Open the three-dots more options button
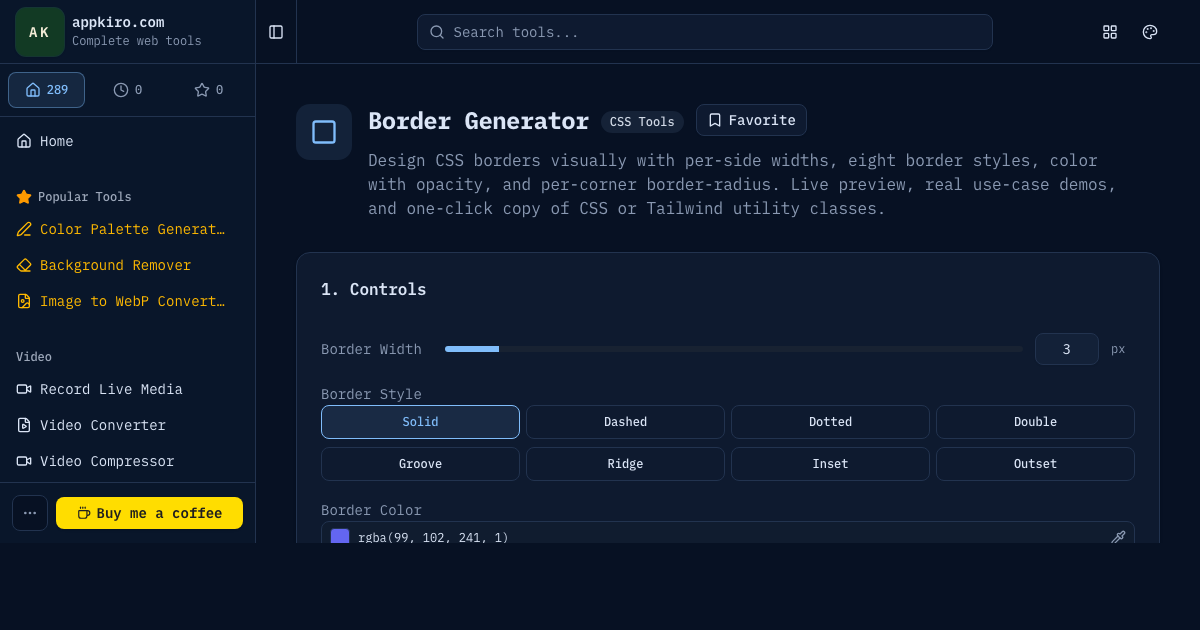Image resolution: width=1200 pixels, height=630 pixels. point(30,513)
